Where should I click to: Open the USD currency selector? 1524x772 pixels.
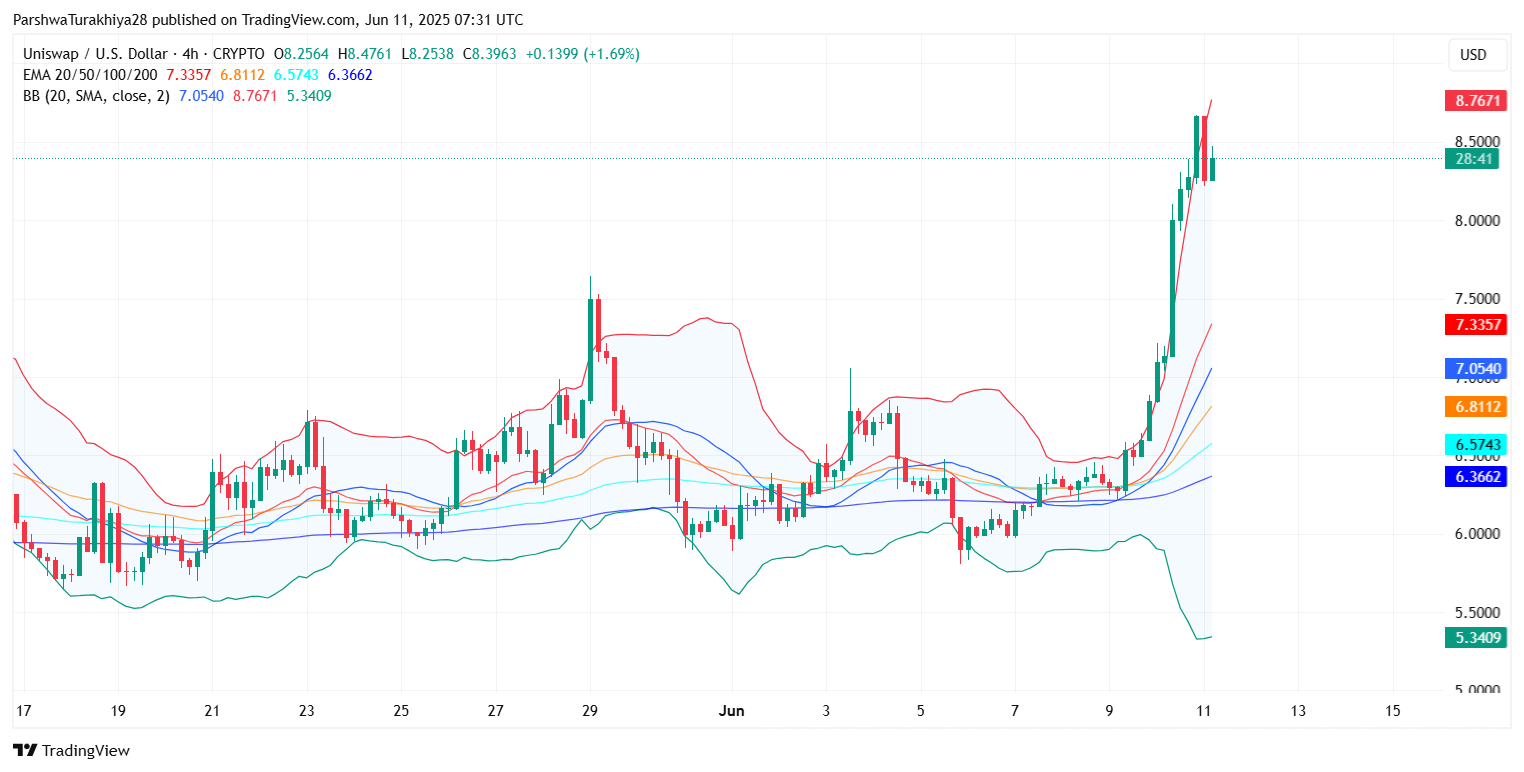[x=1473, y=55]
